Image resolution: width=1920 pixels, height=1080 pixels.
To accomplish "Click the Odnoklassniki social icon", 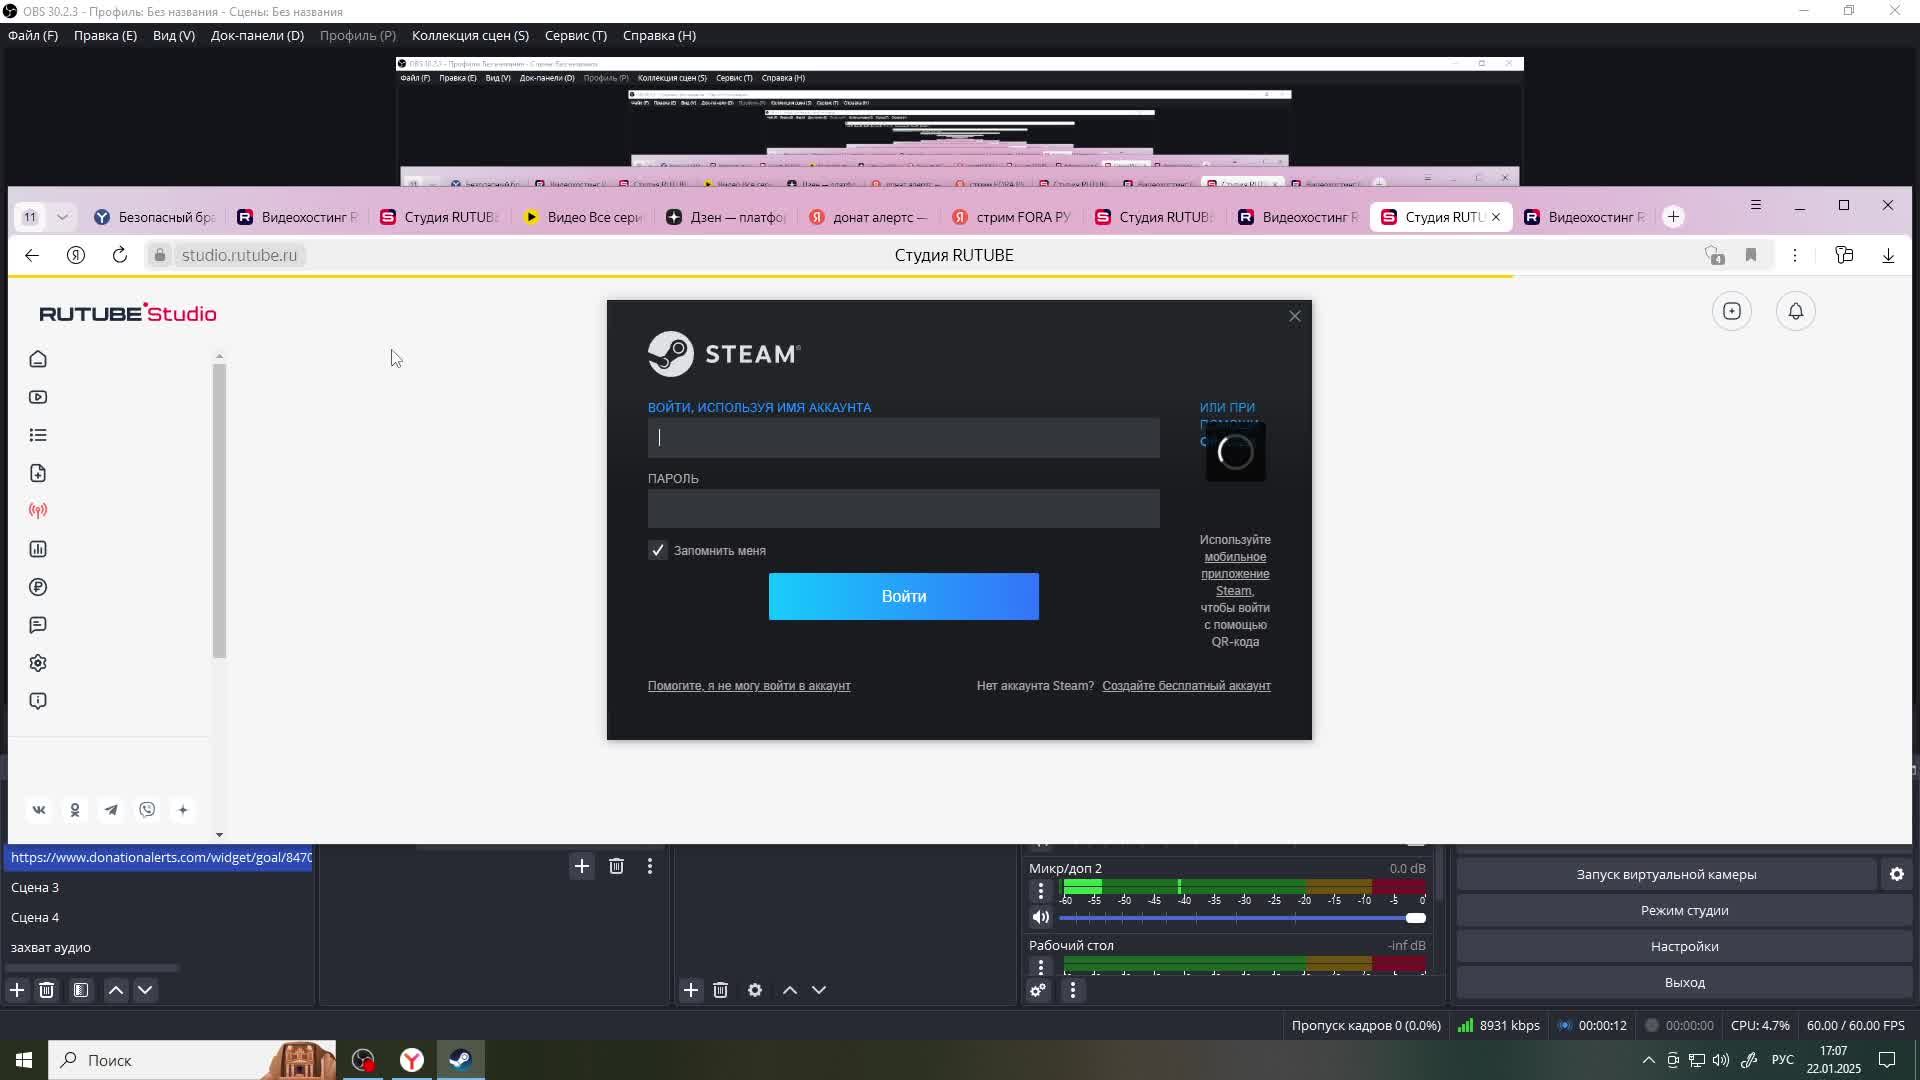I will (x=75, y=810).
